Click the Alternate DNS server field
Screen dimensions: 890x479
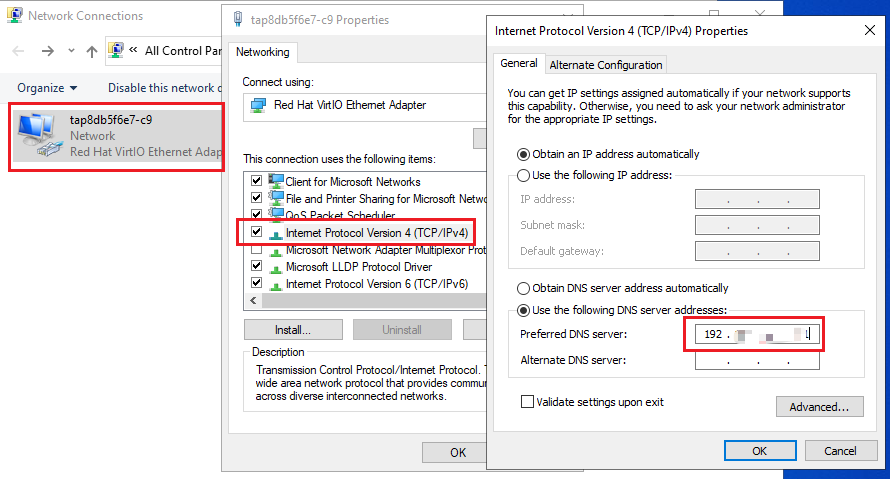757,360
